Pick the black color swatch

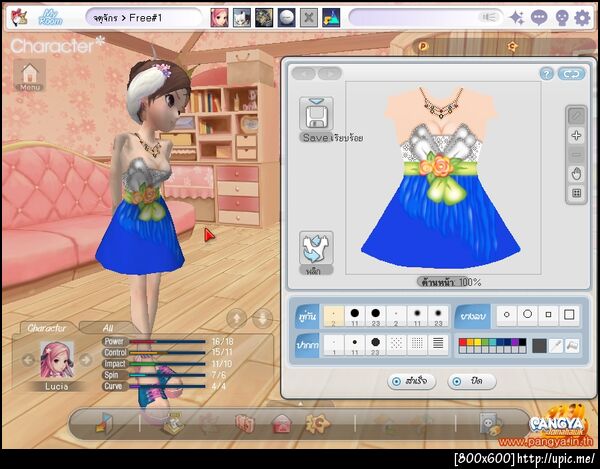(522, 342)
